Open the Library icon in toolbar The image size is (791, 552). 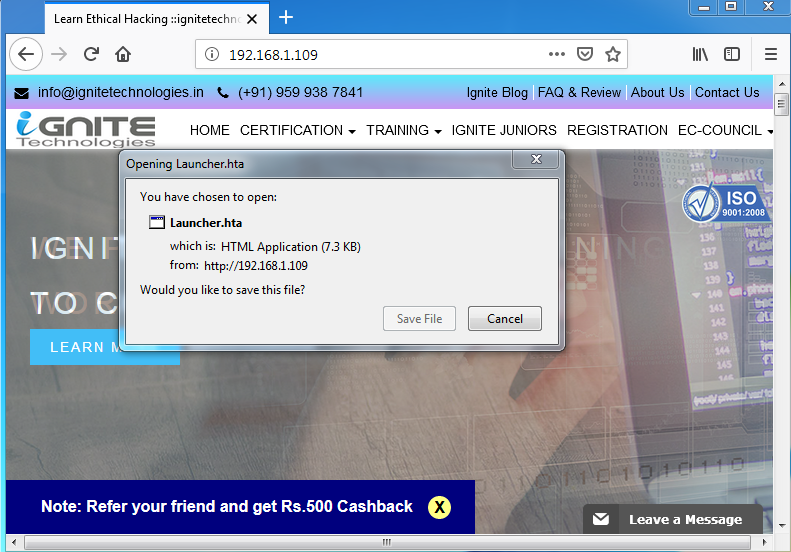point(700,54)
